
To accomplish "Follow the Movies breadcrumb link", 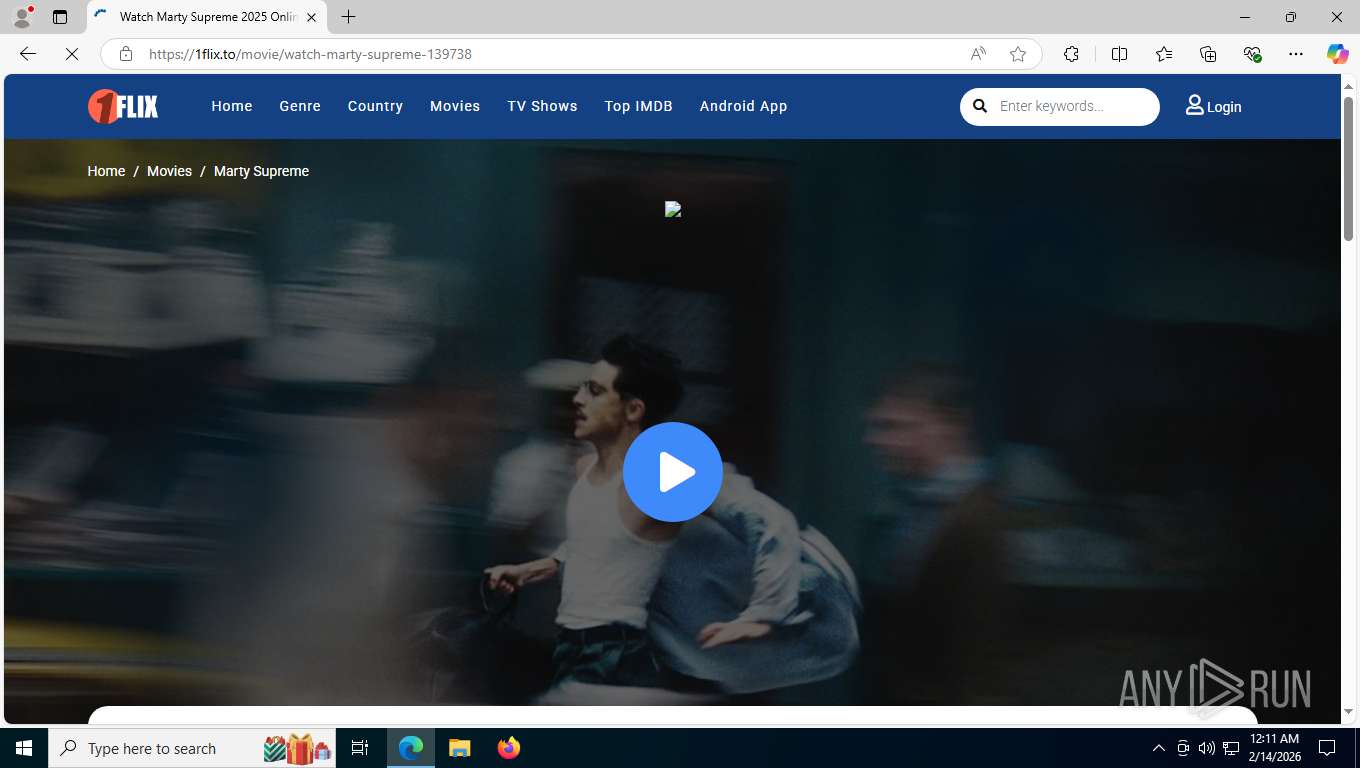I will click(x=169, y=171).
